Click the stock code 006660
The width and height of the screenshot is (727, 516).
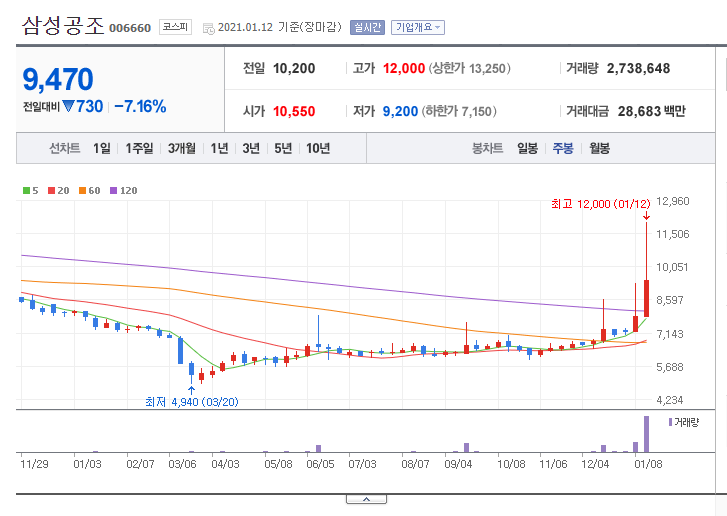130,28
